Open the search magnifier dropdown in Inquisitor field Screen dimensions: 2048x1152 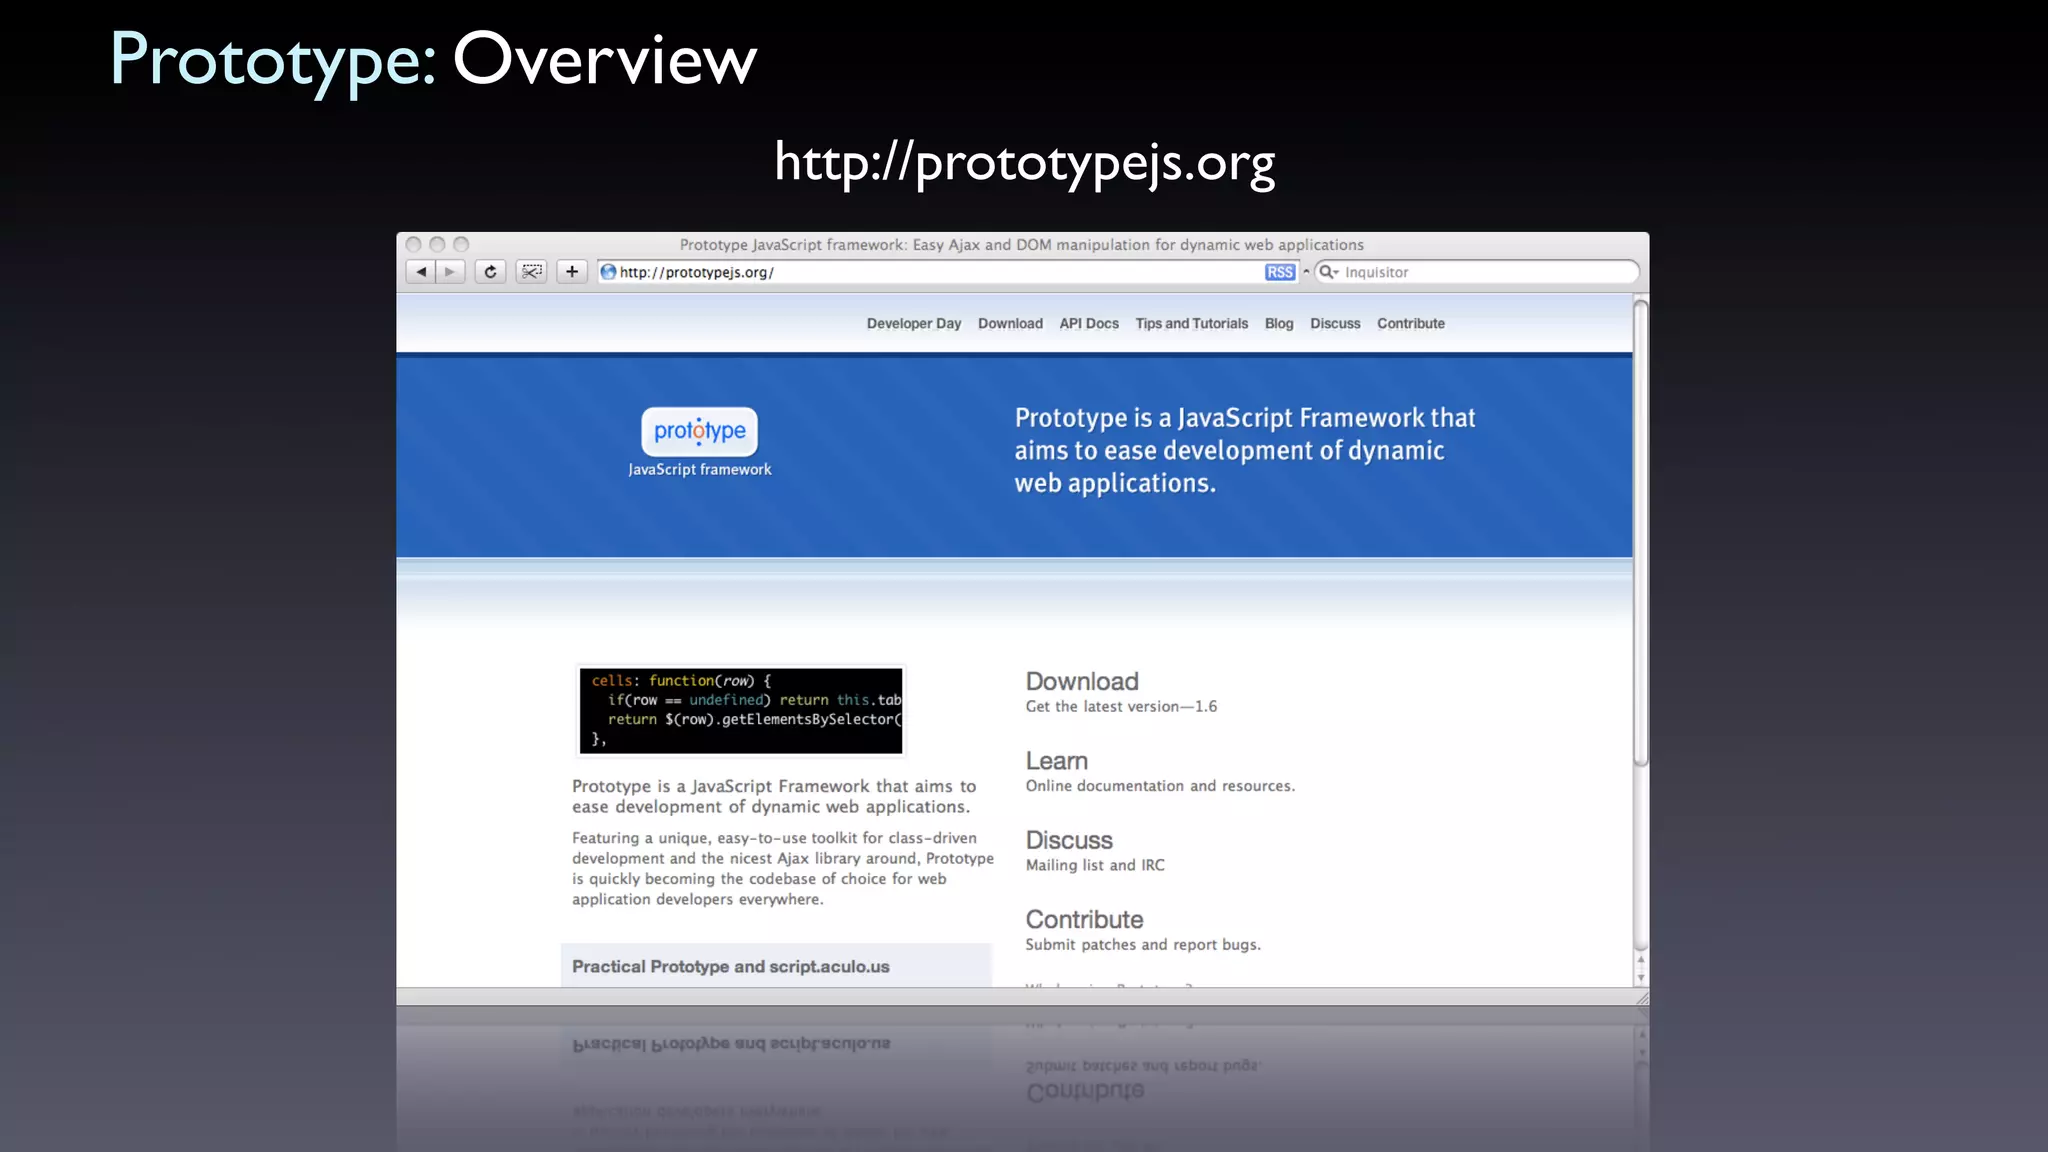point(1329,272)
